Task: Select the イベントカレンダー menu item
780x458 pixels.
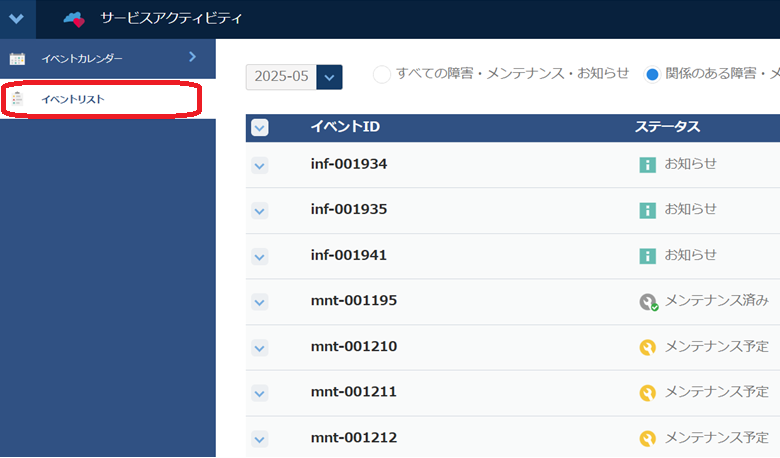Action: tap(107, 59)
